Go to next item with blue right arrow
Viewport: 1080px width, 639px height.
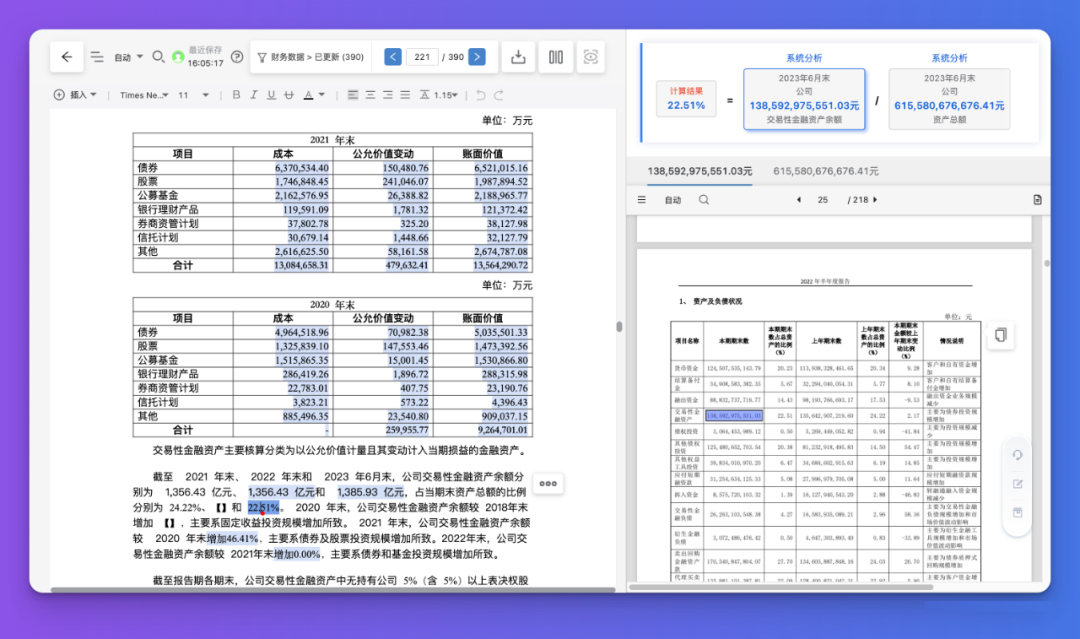(x=477, y=57)
